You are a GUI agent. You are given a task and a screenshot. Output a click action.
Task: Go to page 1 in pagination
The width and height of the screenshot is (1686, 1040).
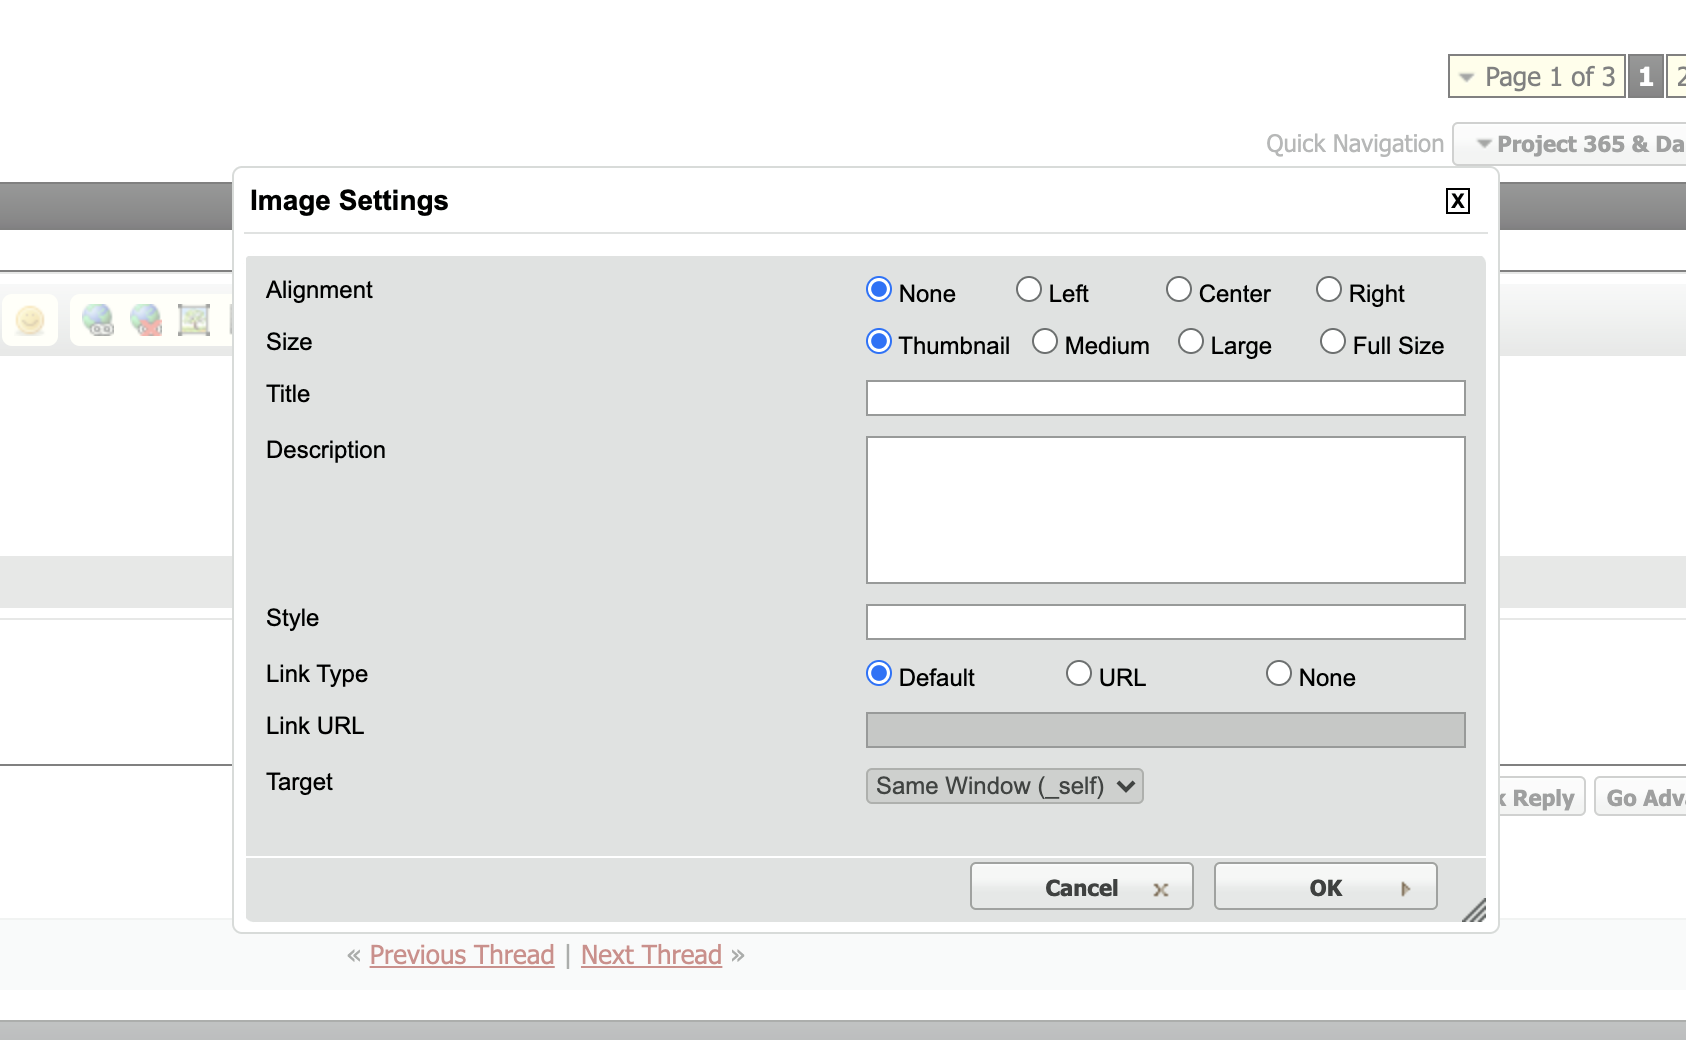[1645, 77]
